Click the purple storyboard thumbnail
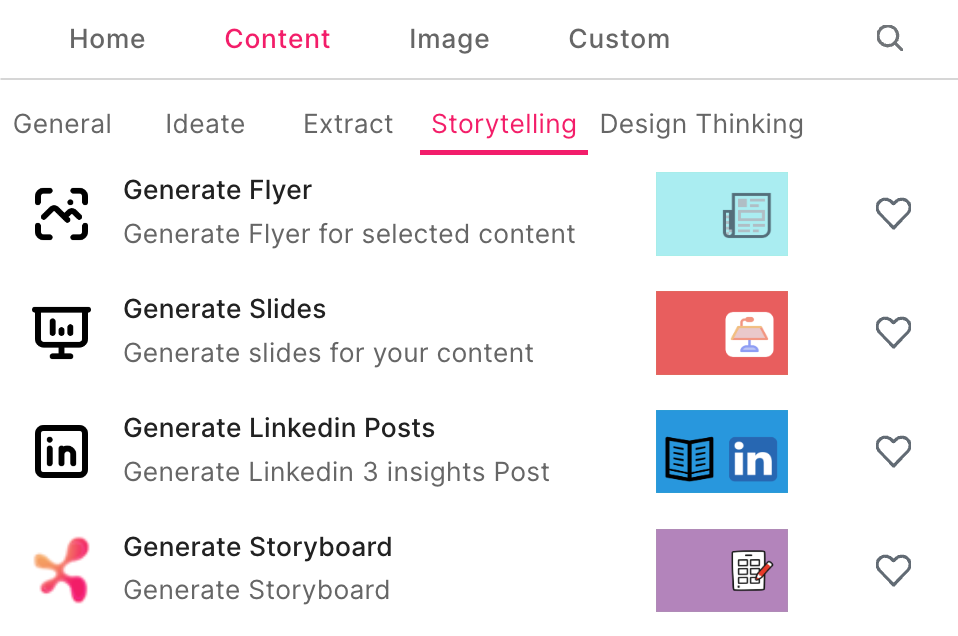This screenshot has width=958, height=636. (722, 571)
